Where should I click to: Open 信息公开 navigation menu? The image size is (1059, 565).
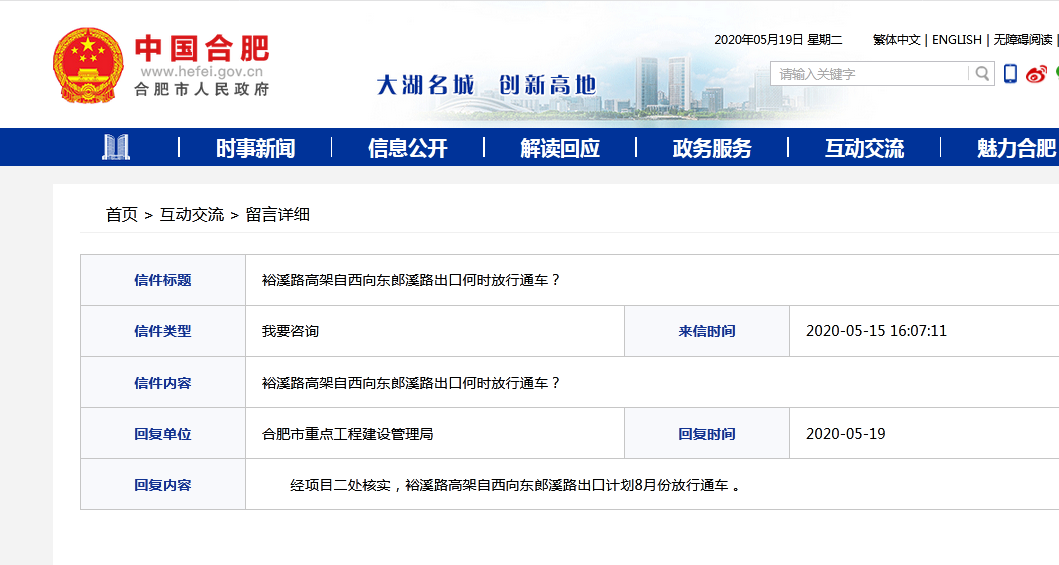408,148
